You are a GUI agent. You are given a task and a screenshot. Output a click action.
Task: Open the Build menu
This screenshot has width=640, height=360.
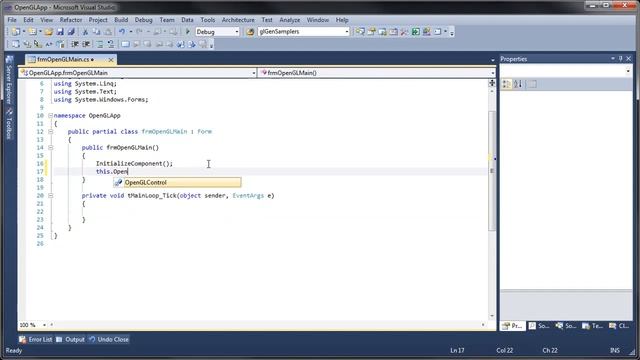pos(121,20)
